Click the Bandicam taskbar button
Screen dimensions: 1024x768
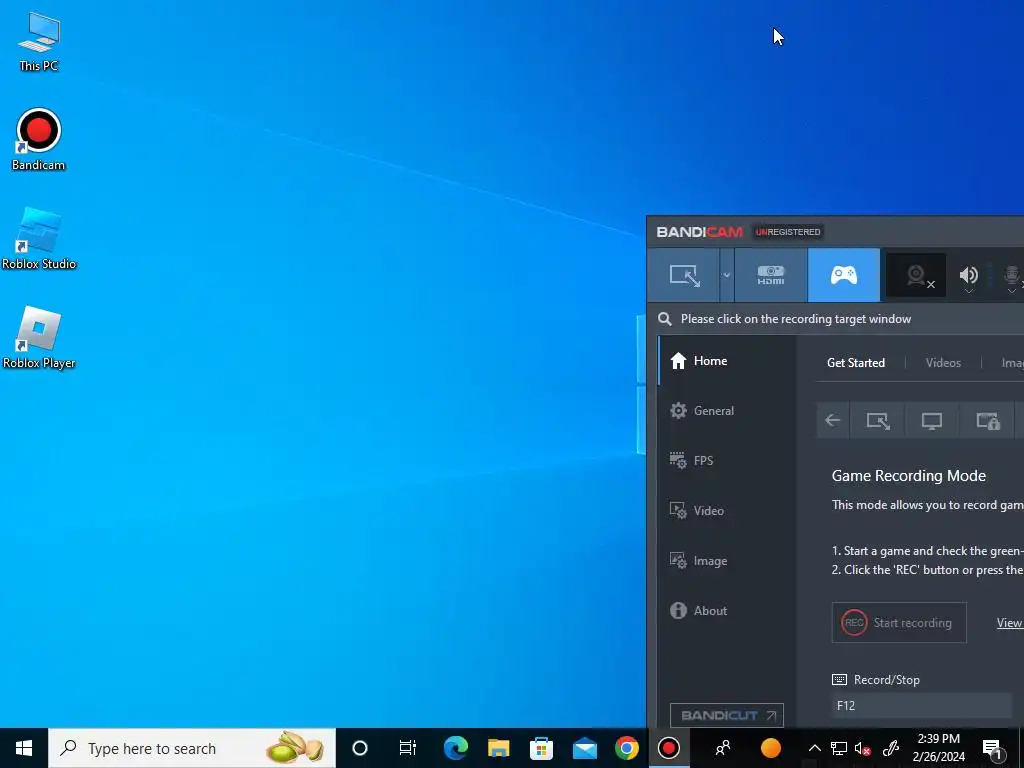[x=669, y=748]
